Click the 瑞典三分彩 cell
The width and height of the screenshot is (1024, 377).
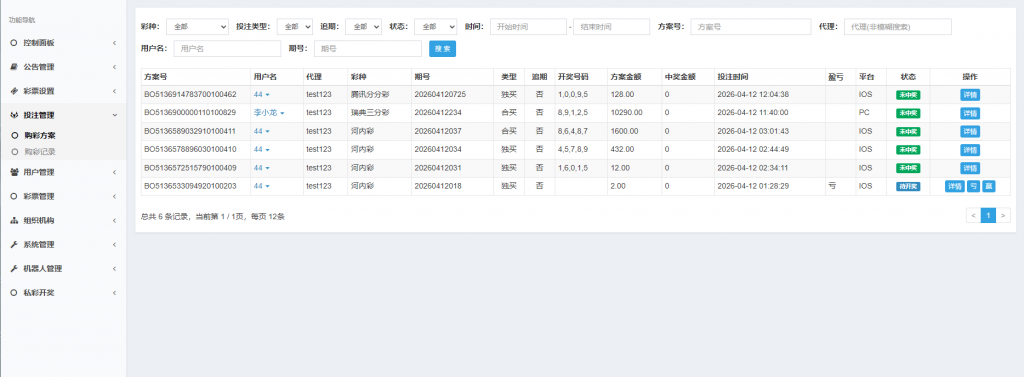370,113
